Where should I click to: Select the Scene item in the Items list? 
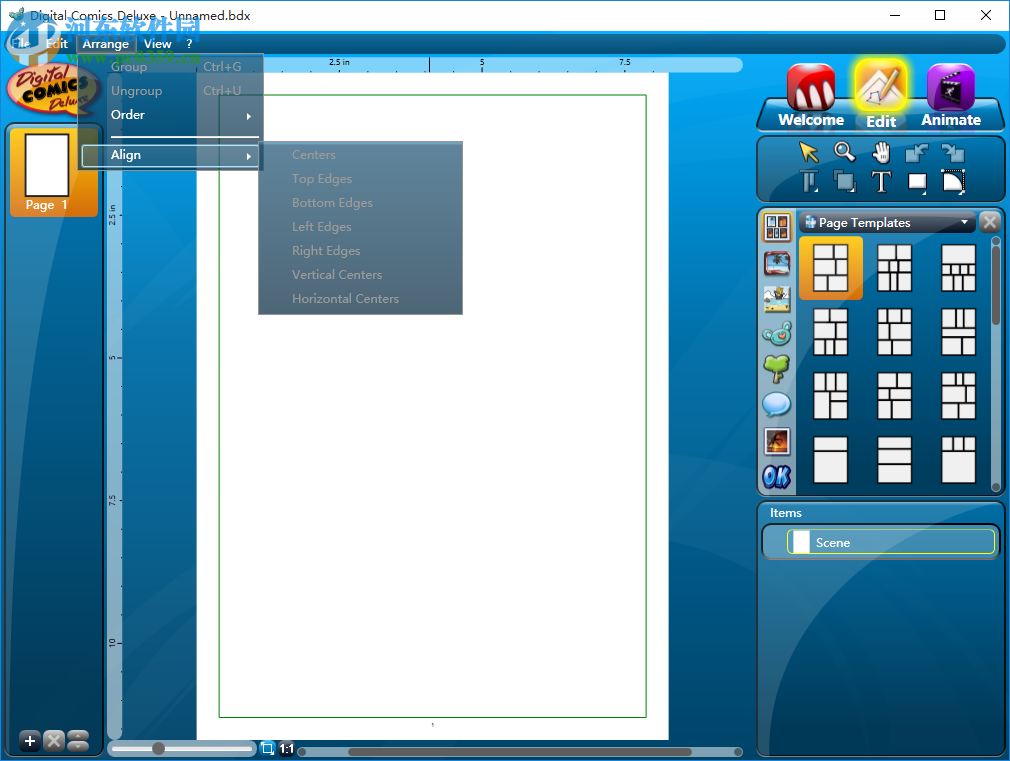(891, 542)
